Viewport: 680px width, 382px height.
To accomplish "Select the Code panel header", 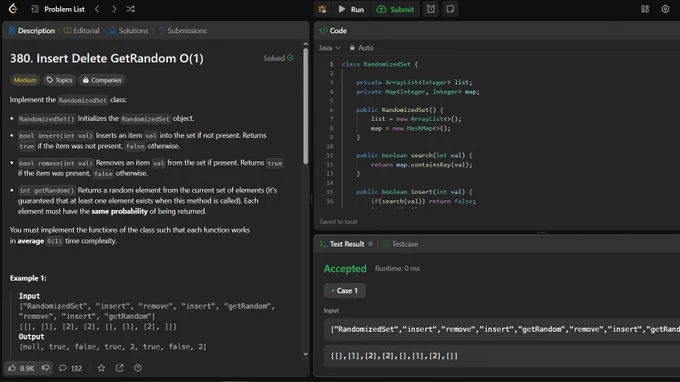I will pos(333,31).
